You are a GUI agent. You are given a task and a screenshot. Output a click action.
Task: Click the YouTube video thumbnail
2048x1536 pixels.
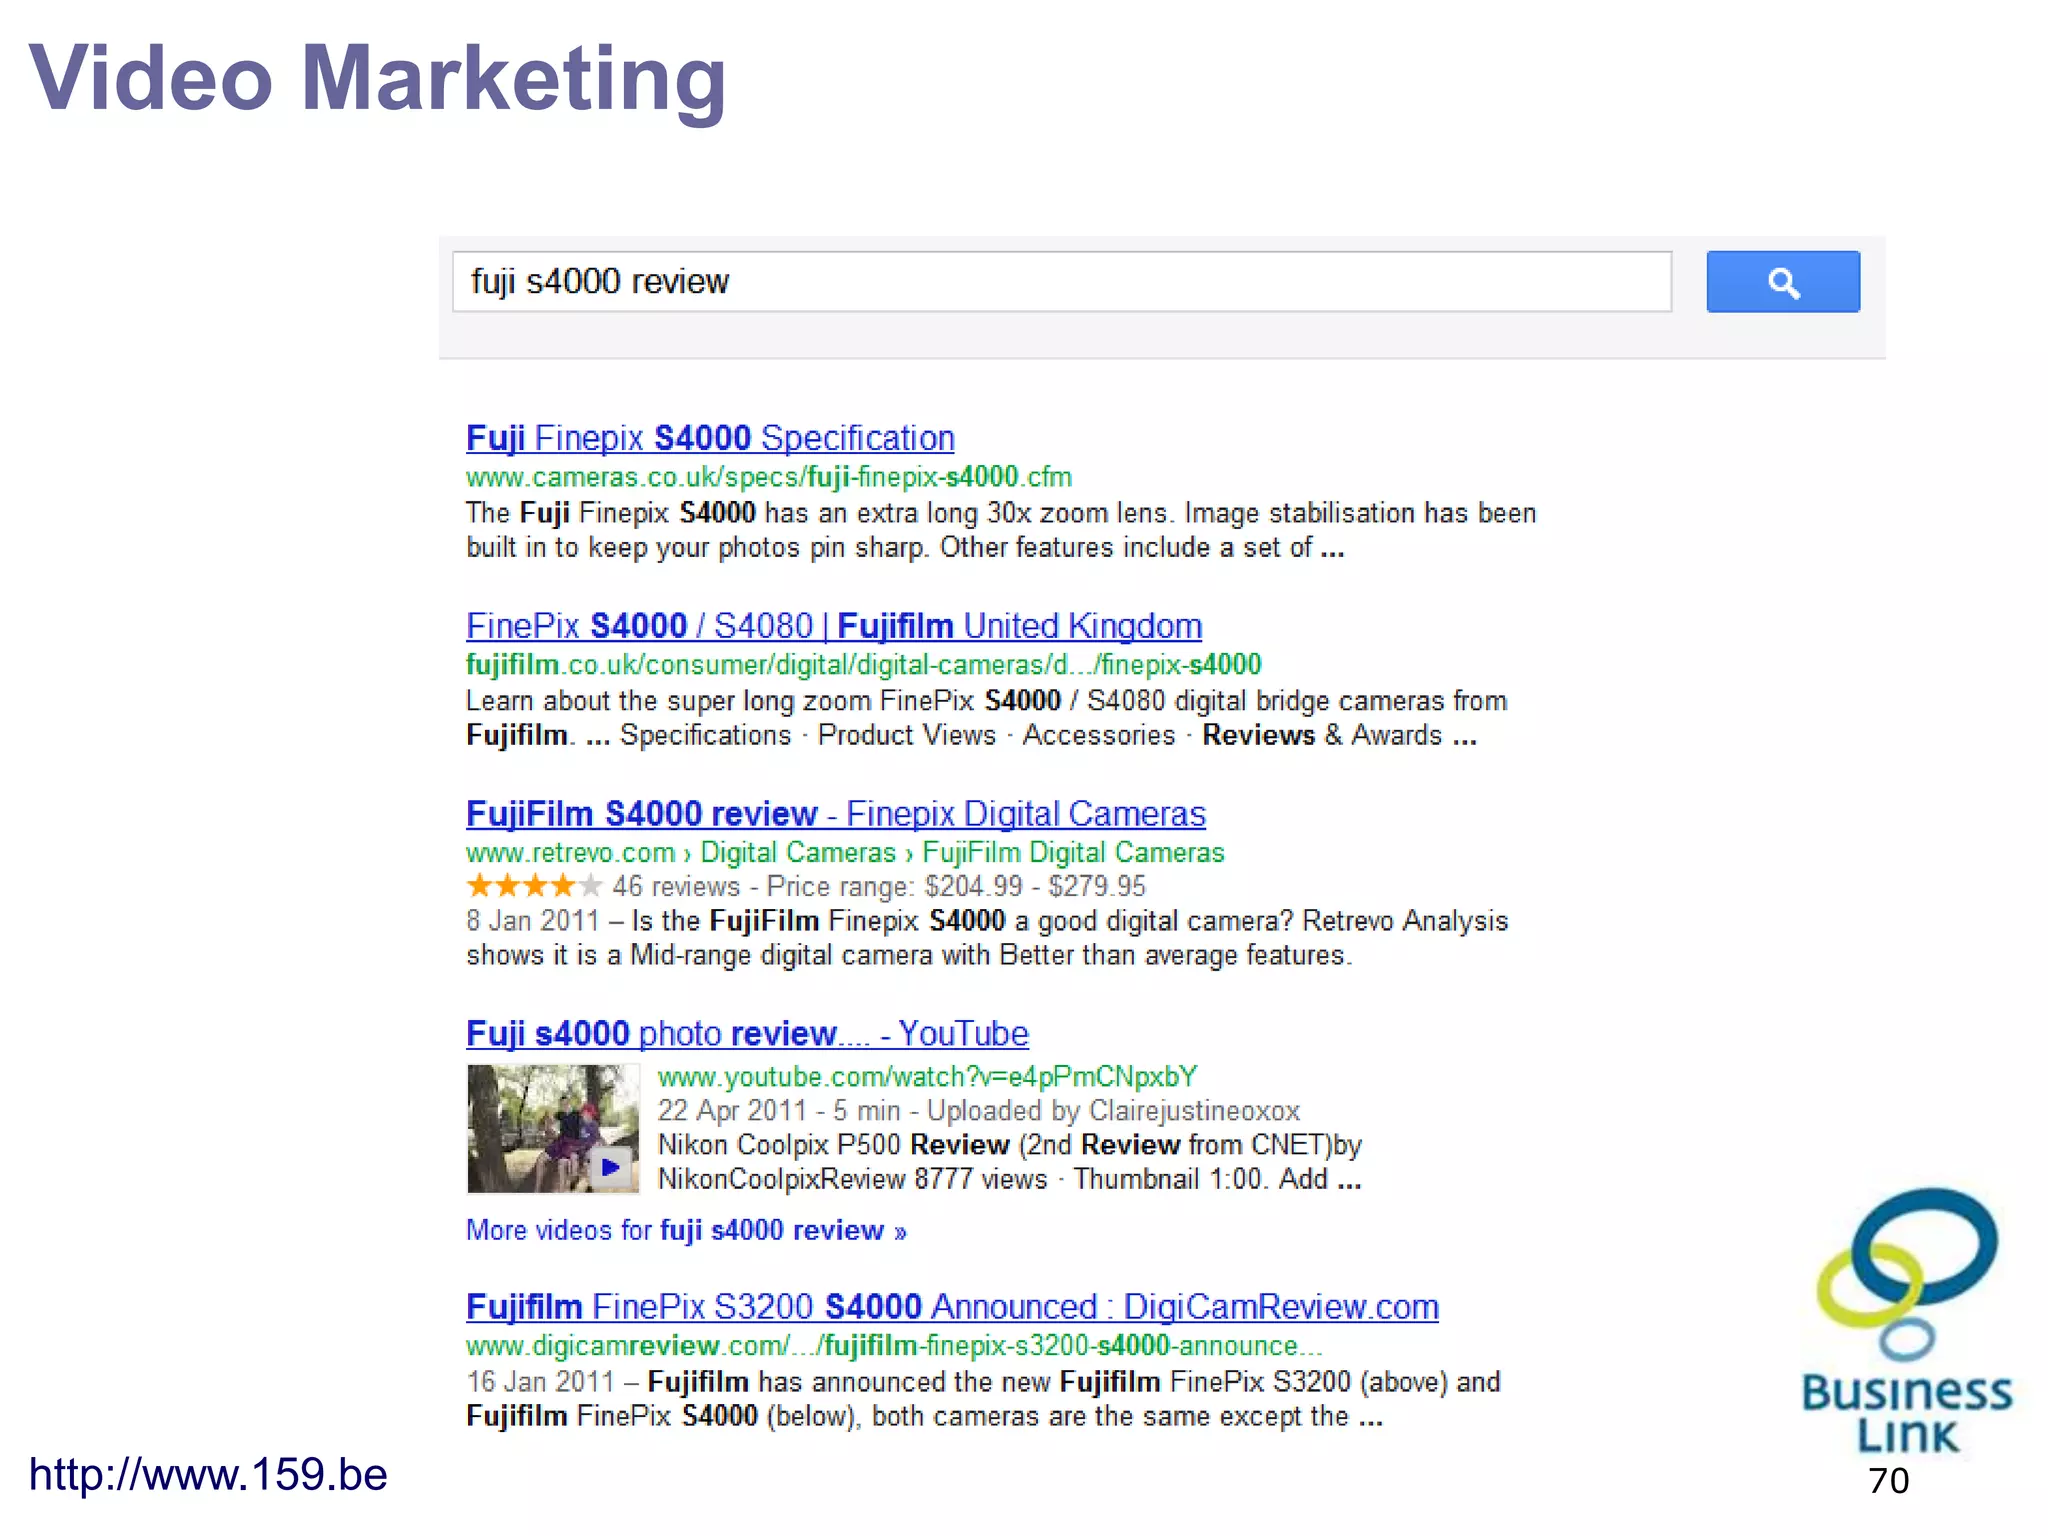tap(553, 1129)
